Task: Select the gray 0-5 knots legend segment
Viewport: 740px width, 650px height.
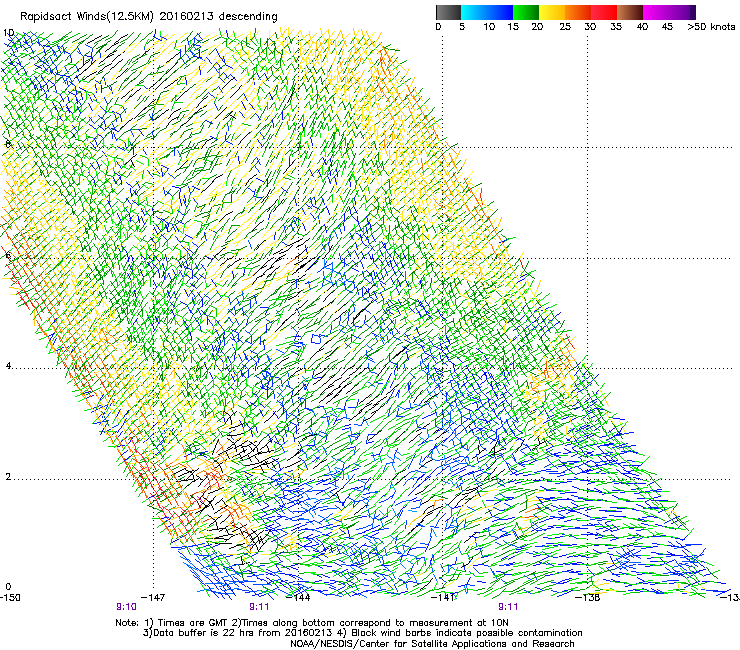Action: click(448, 12)
